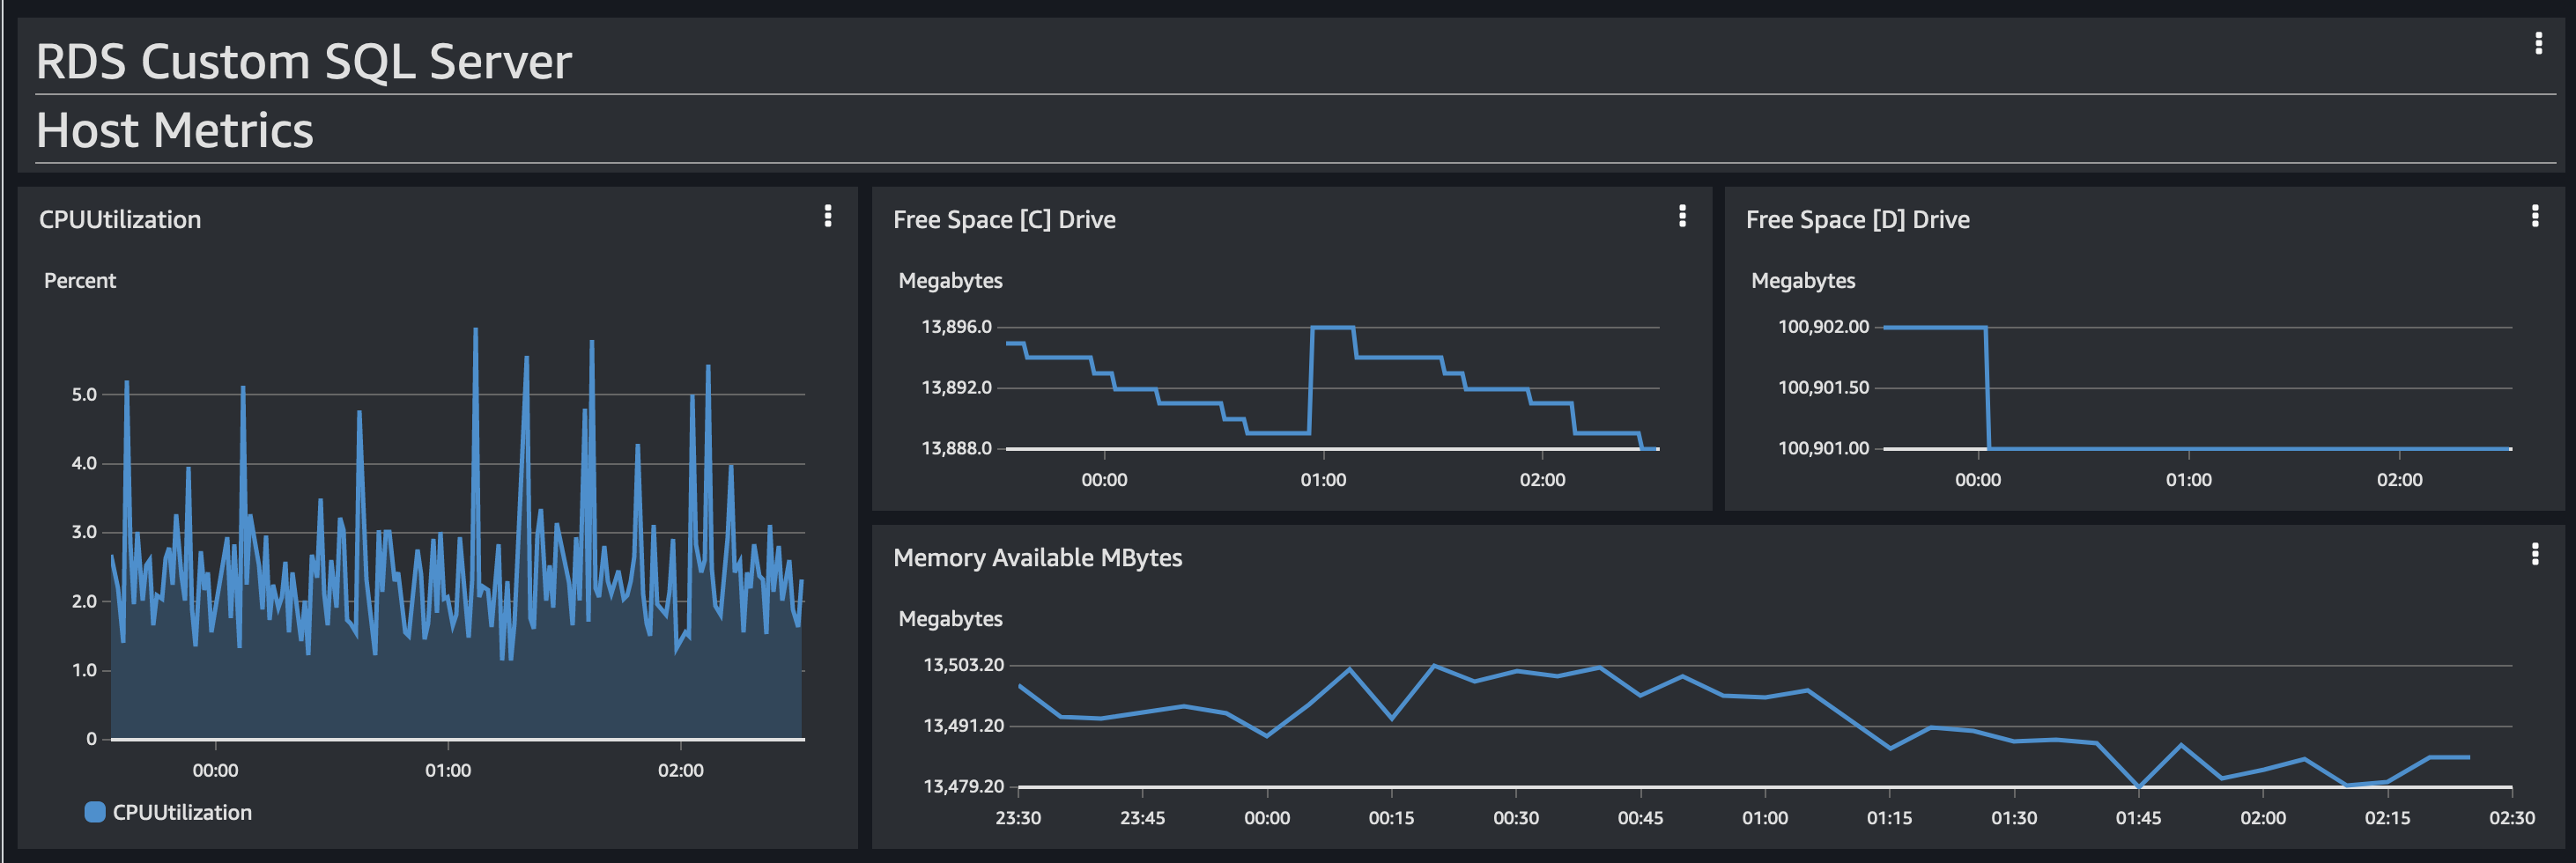Click the 00:15 time label on Memory chart

(x=1391, y=818)
